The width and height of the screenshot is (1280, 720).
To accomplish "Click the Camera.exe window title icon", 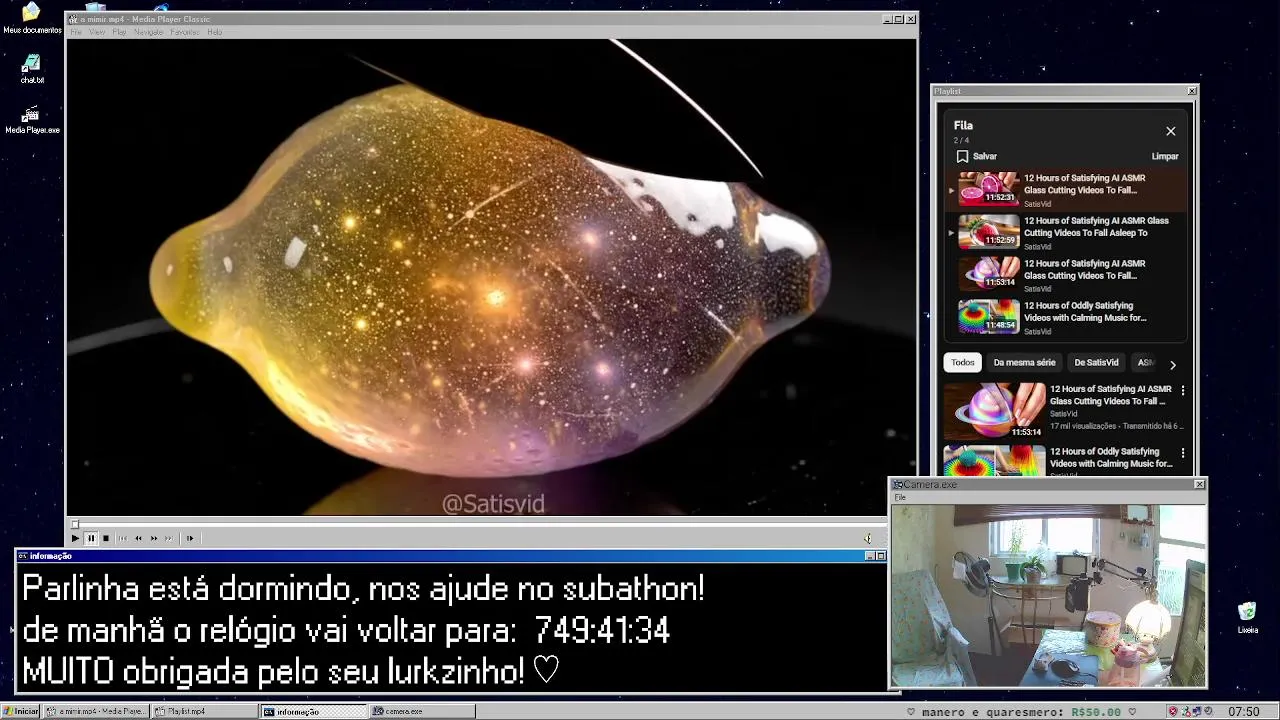I will click(x=898, y=484).
